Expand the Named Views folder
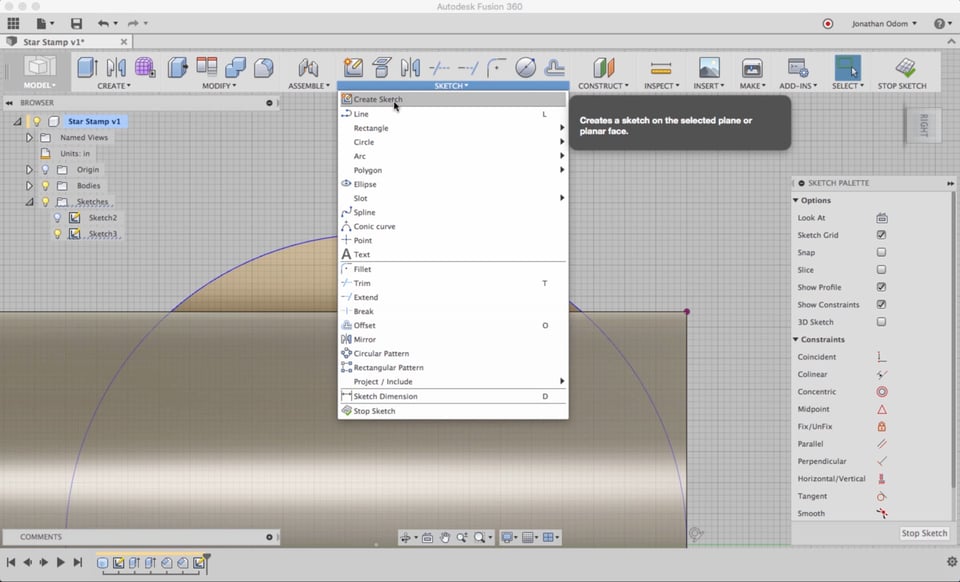 (29, 138)
